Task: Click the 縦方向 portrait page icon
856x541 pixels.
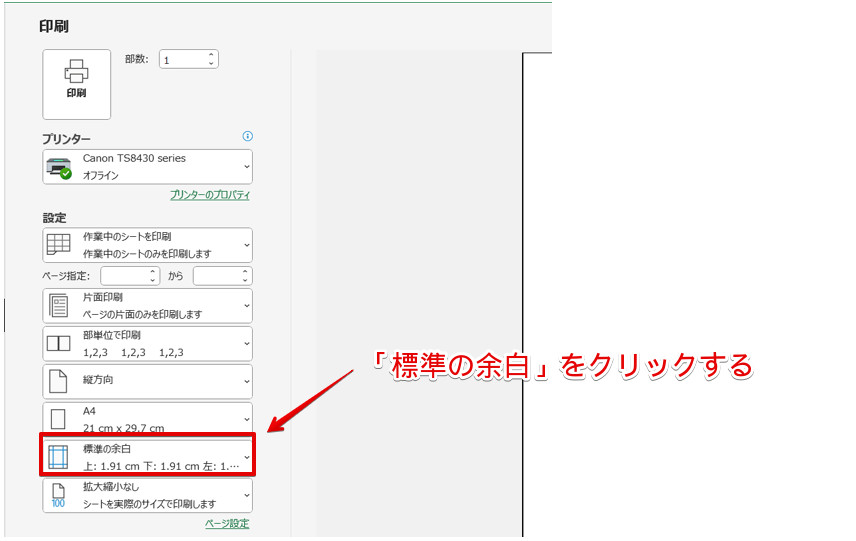Action: pyautogui.click(x=58, y=382)
